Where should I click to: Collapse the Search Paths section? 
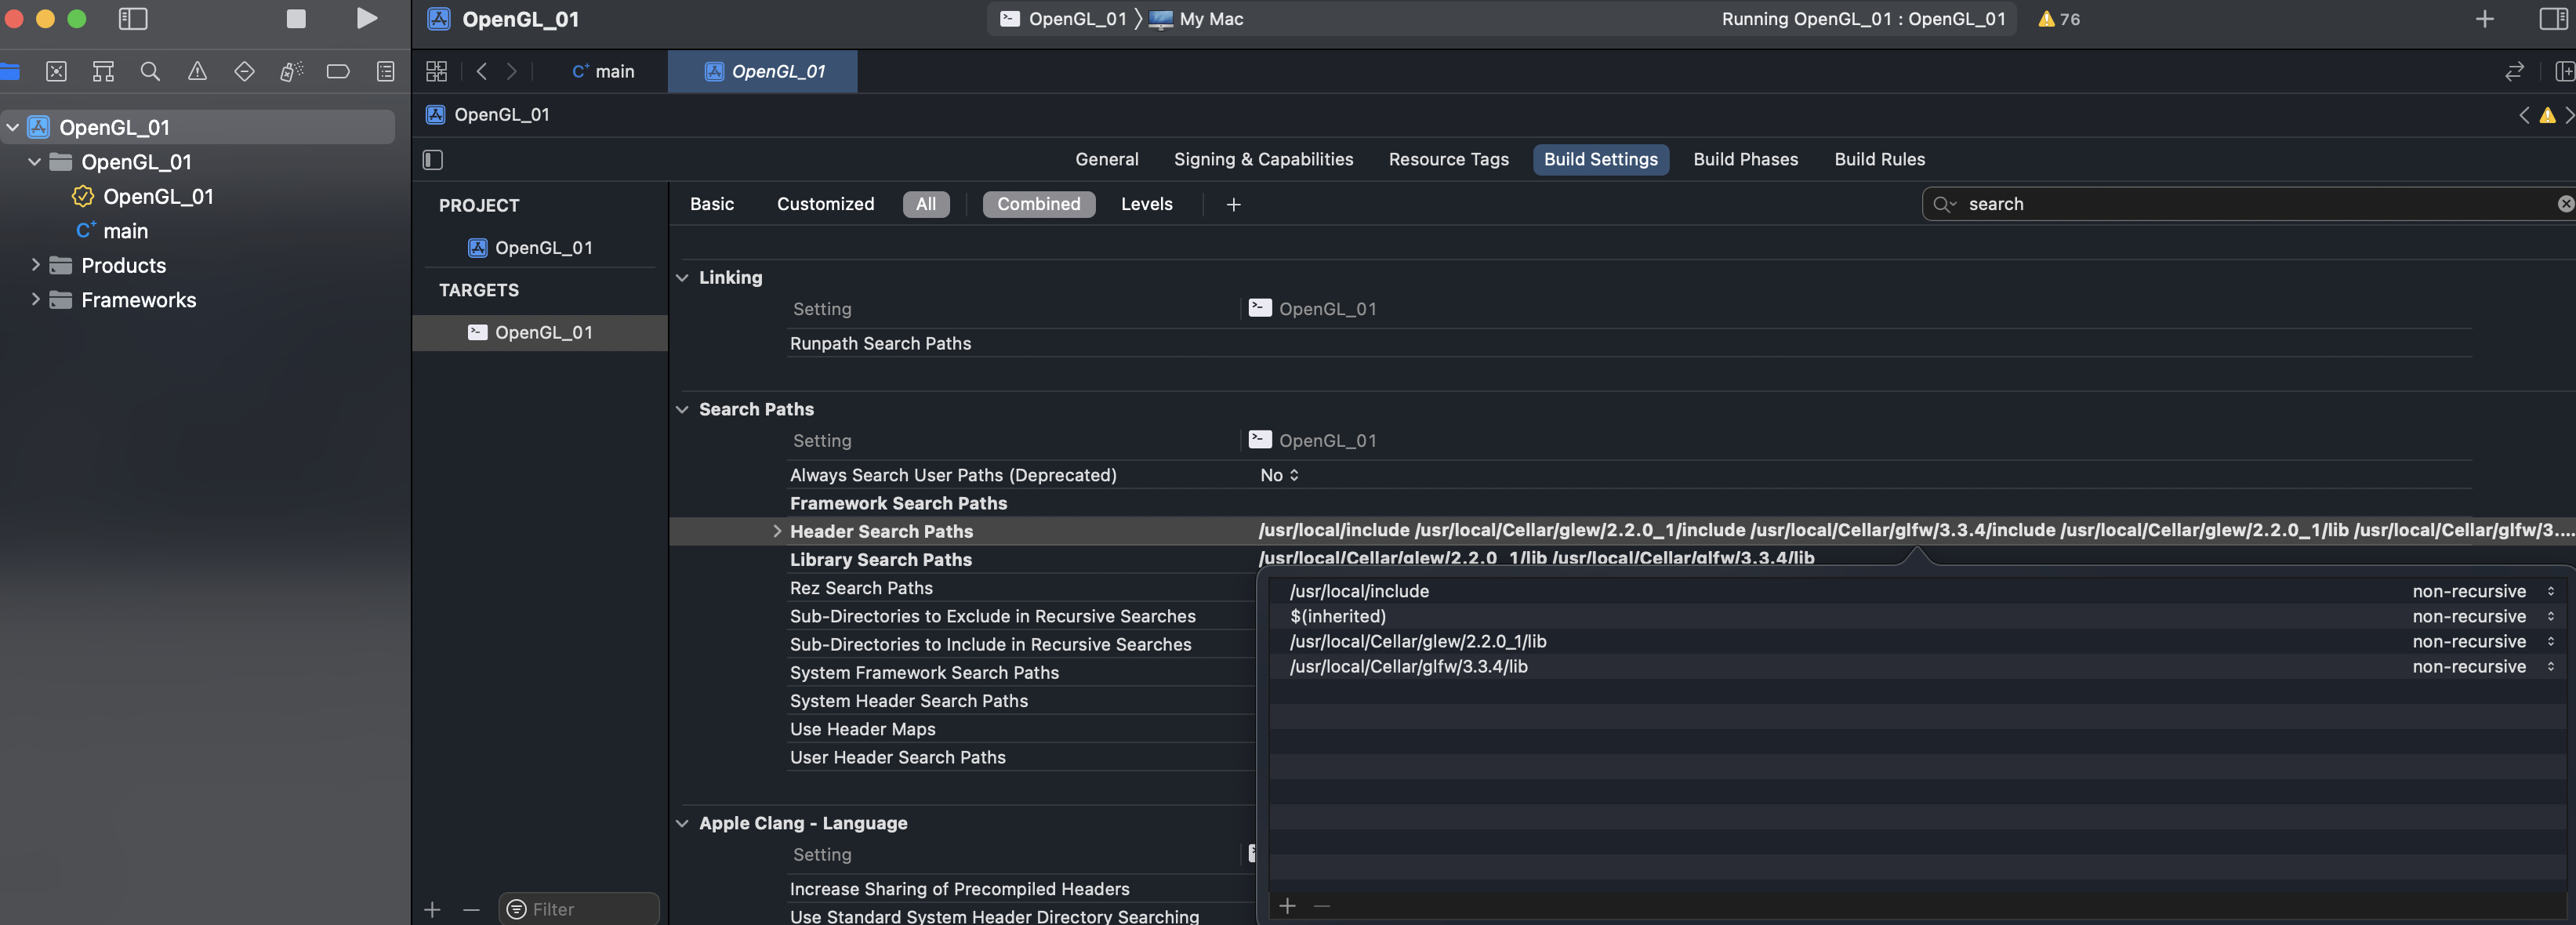[682, 410]
